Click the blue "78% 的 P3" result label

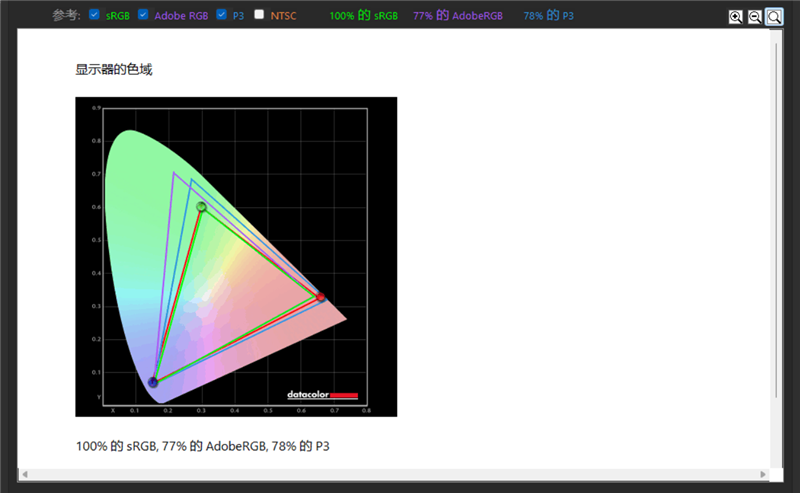pyautogui.click(x=548, y=16)
